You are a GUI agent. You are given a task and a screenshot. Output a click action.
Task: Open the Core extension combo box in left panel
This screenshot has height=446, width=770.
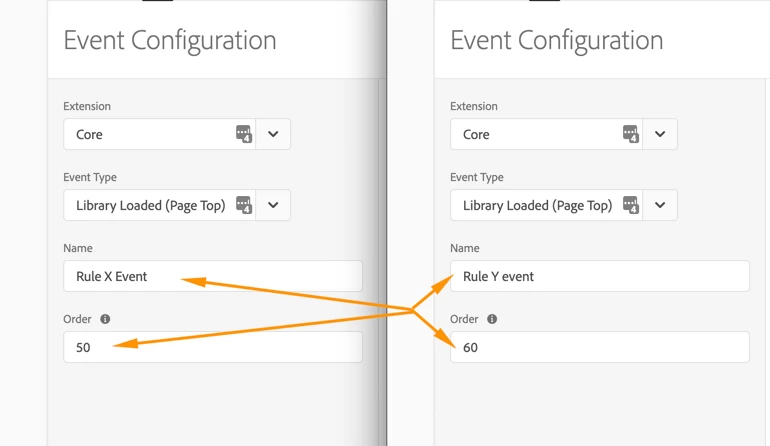[x=177, y=134]
